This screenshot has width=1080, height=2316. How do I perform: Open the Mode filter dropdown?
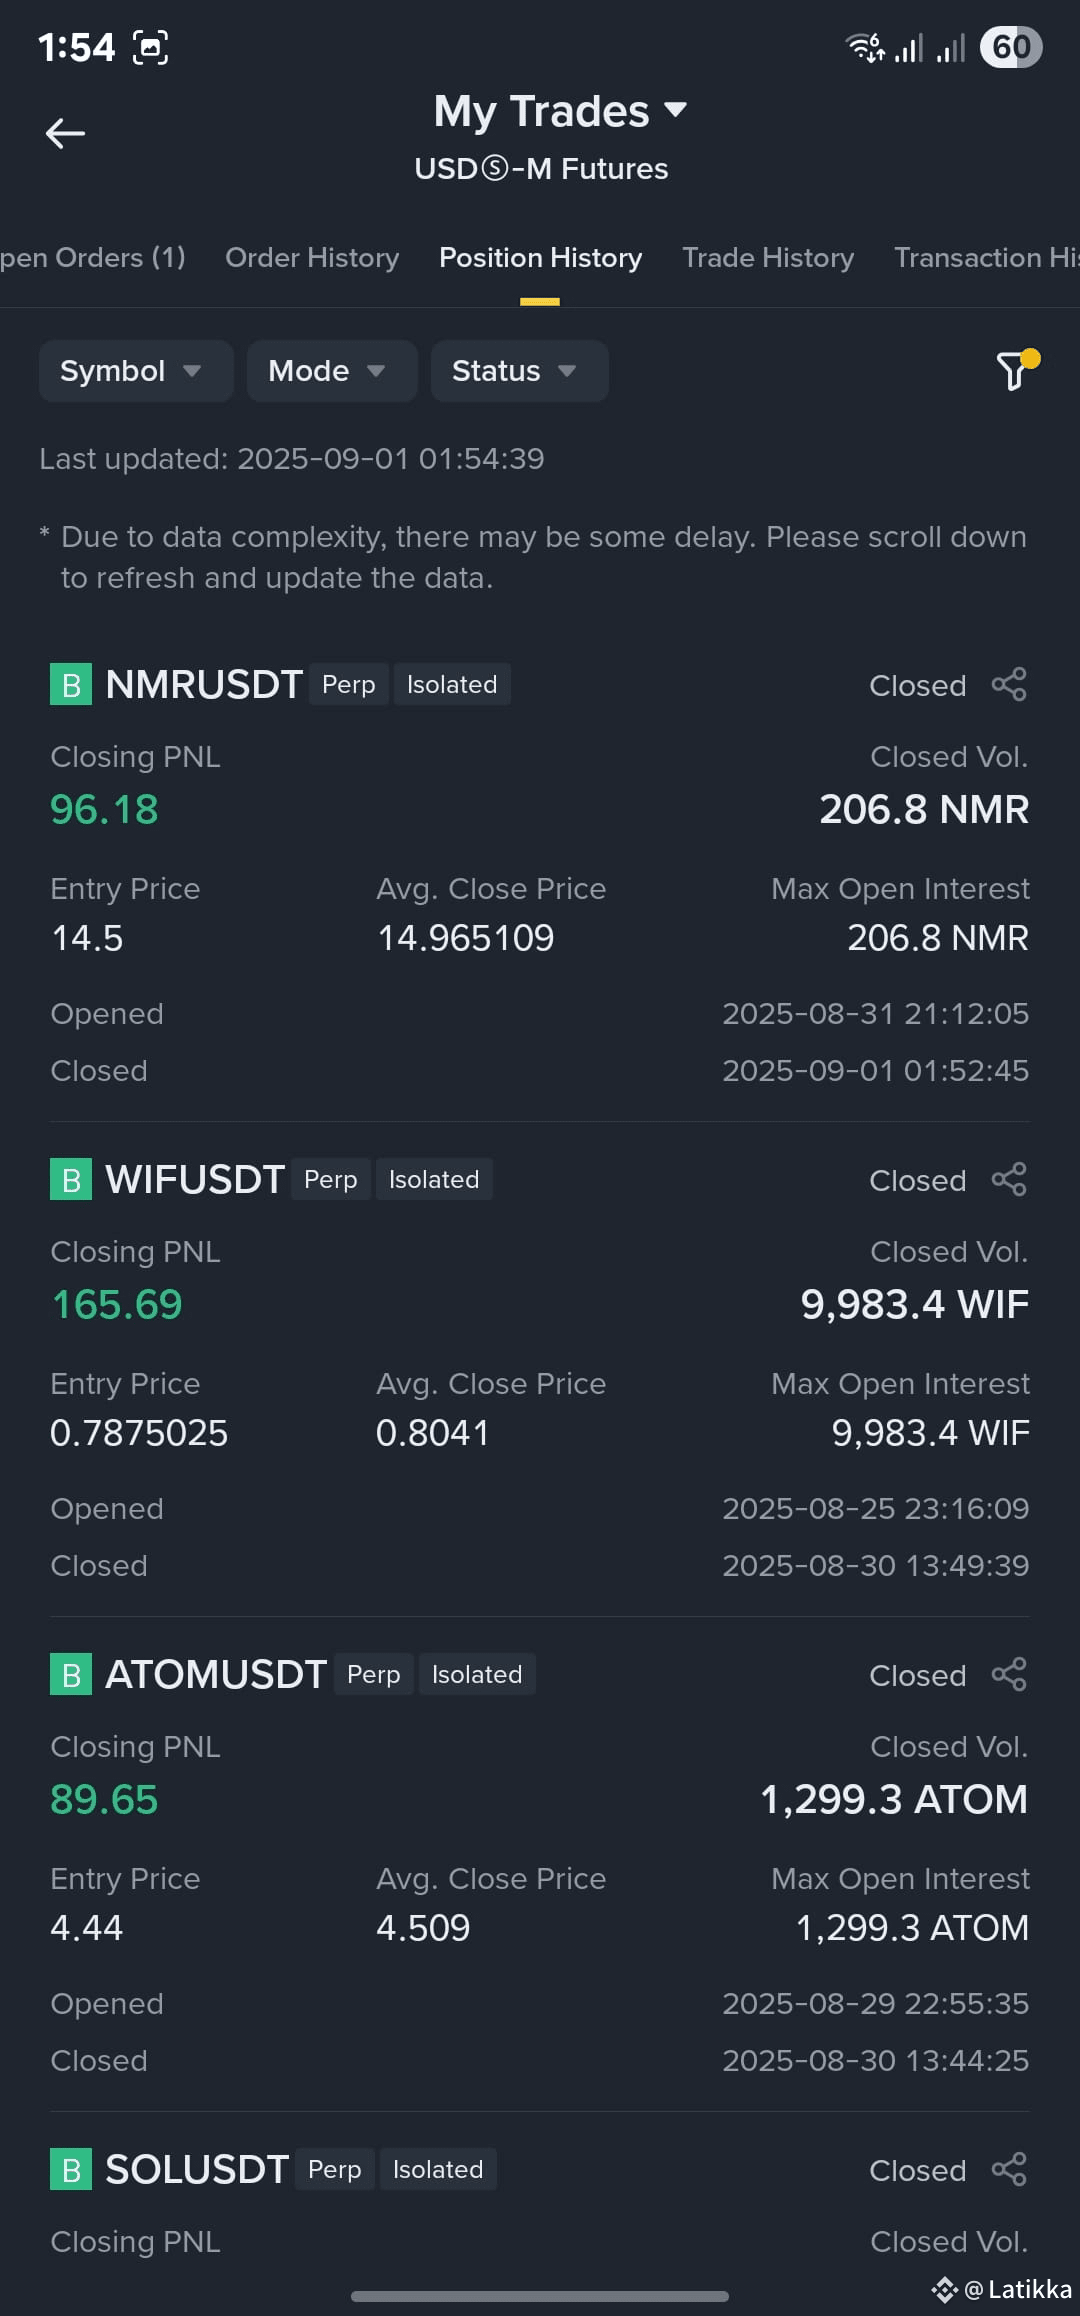click(x=332, y=371)
